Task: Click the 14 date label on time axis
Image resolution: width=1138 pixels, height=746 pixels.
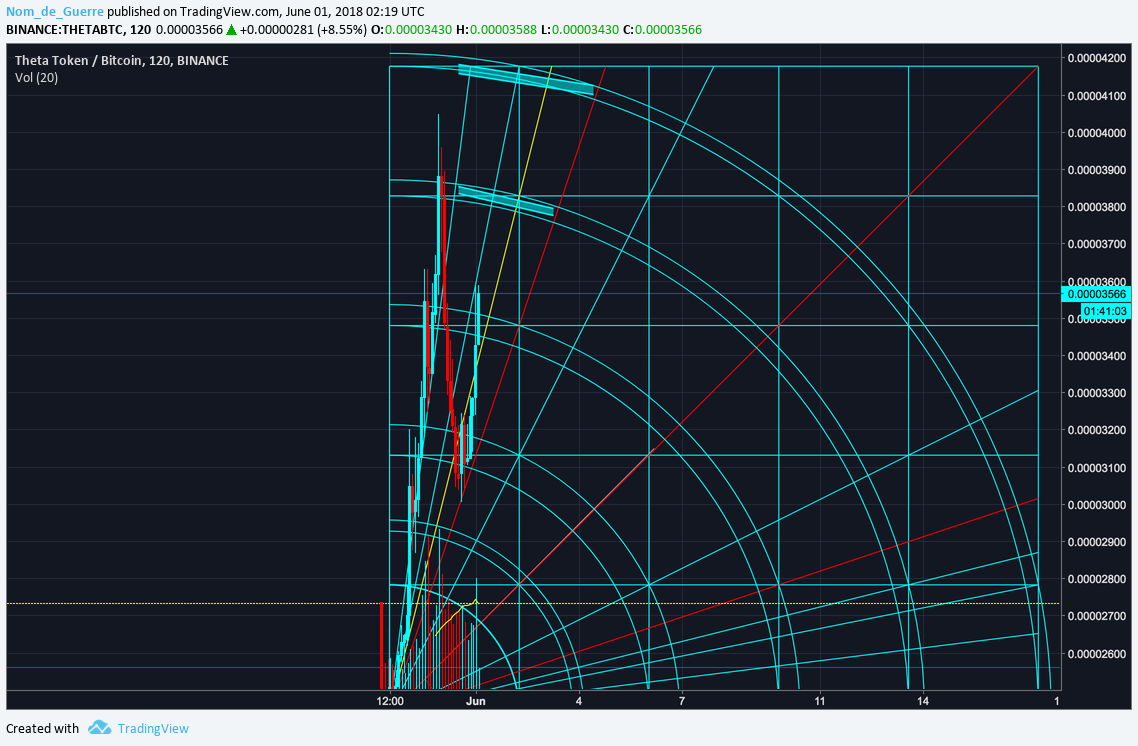Action: tap(922, 701)
